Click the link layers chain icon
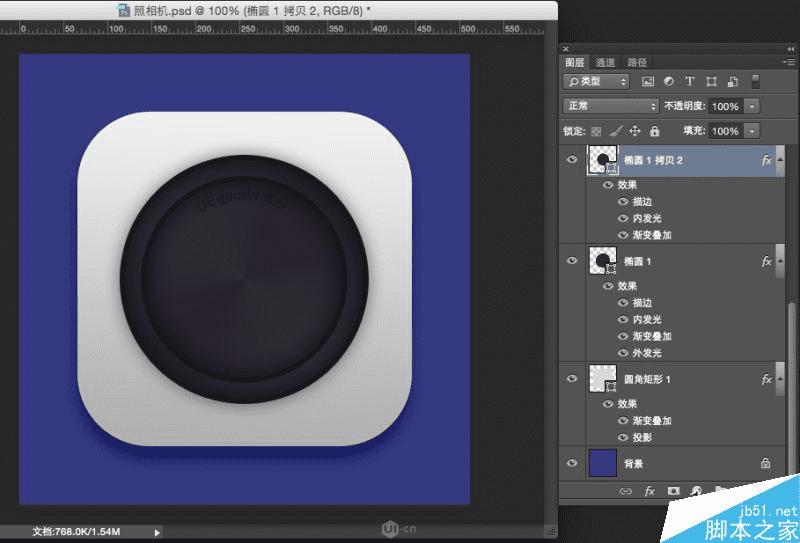The width and height of the screenshot is (800, 543). pos(626,491)
